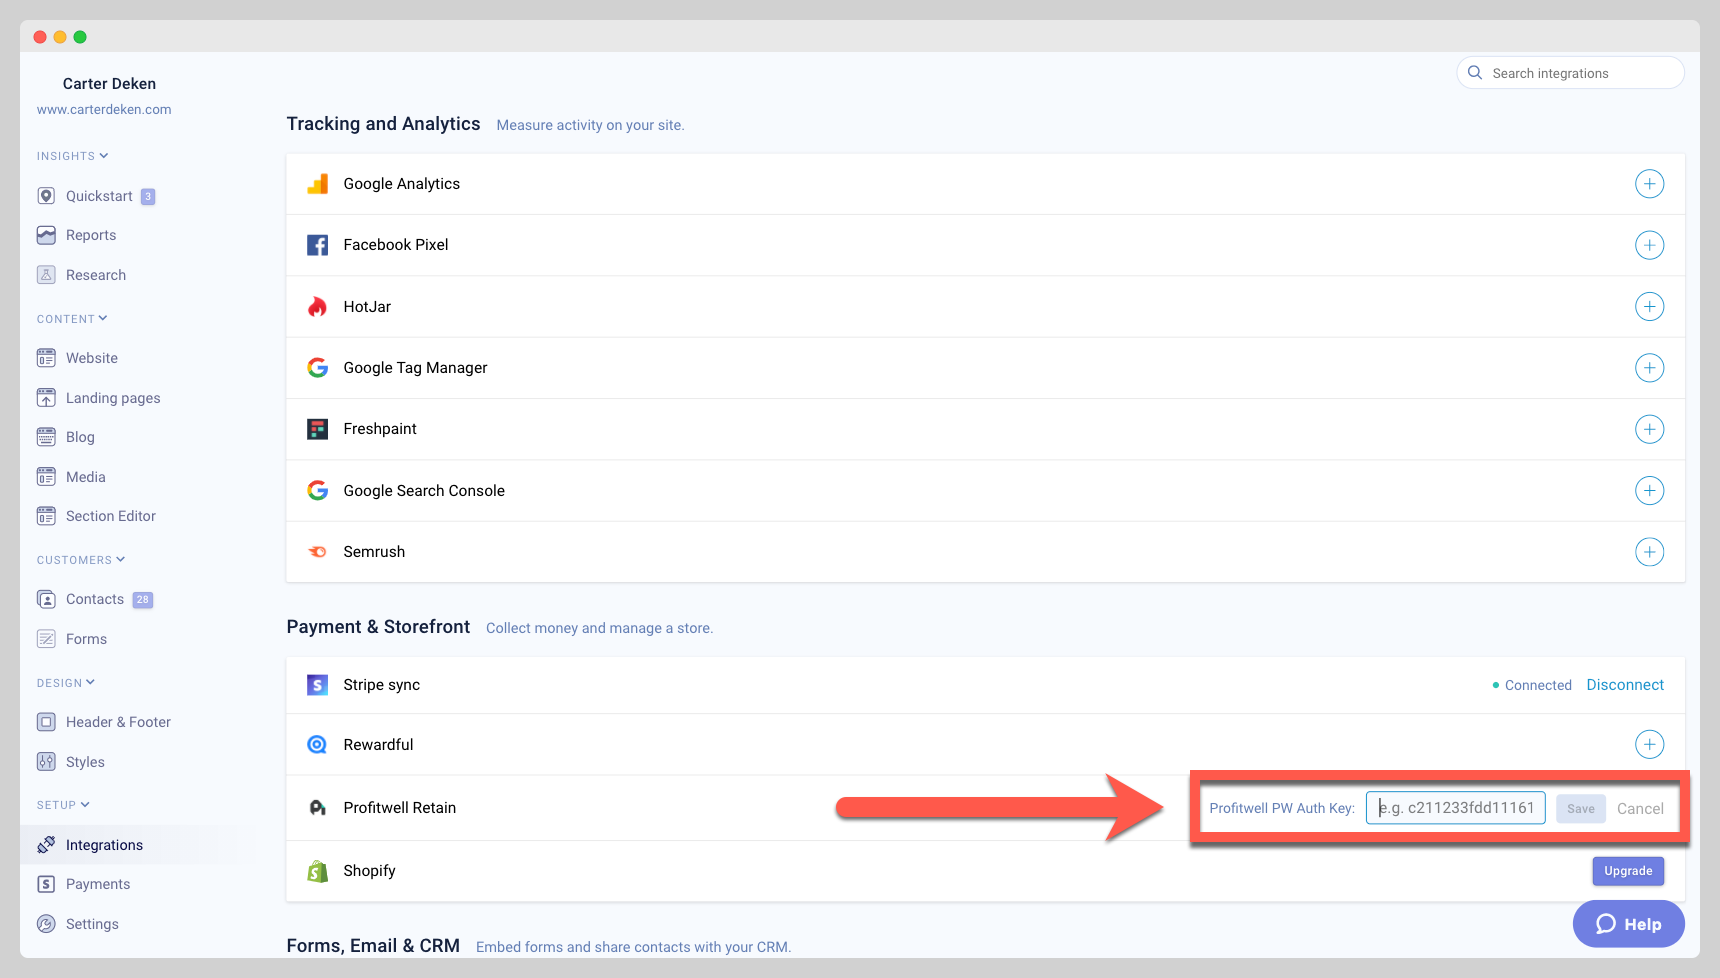The image size is (1720, 978).
Task: Click the Shopify store icon
Action: (317, 870)
